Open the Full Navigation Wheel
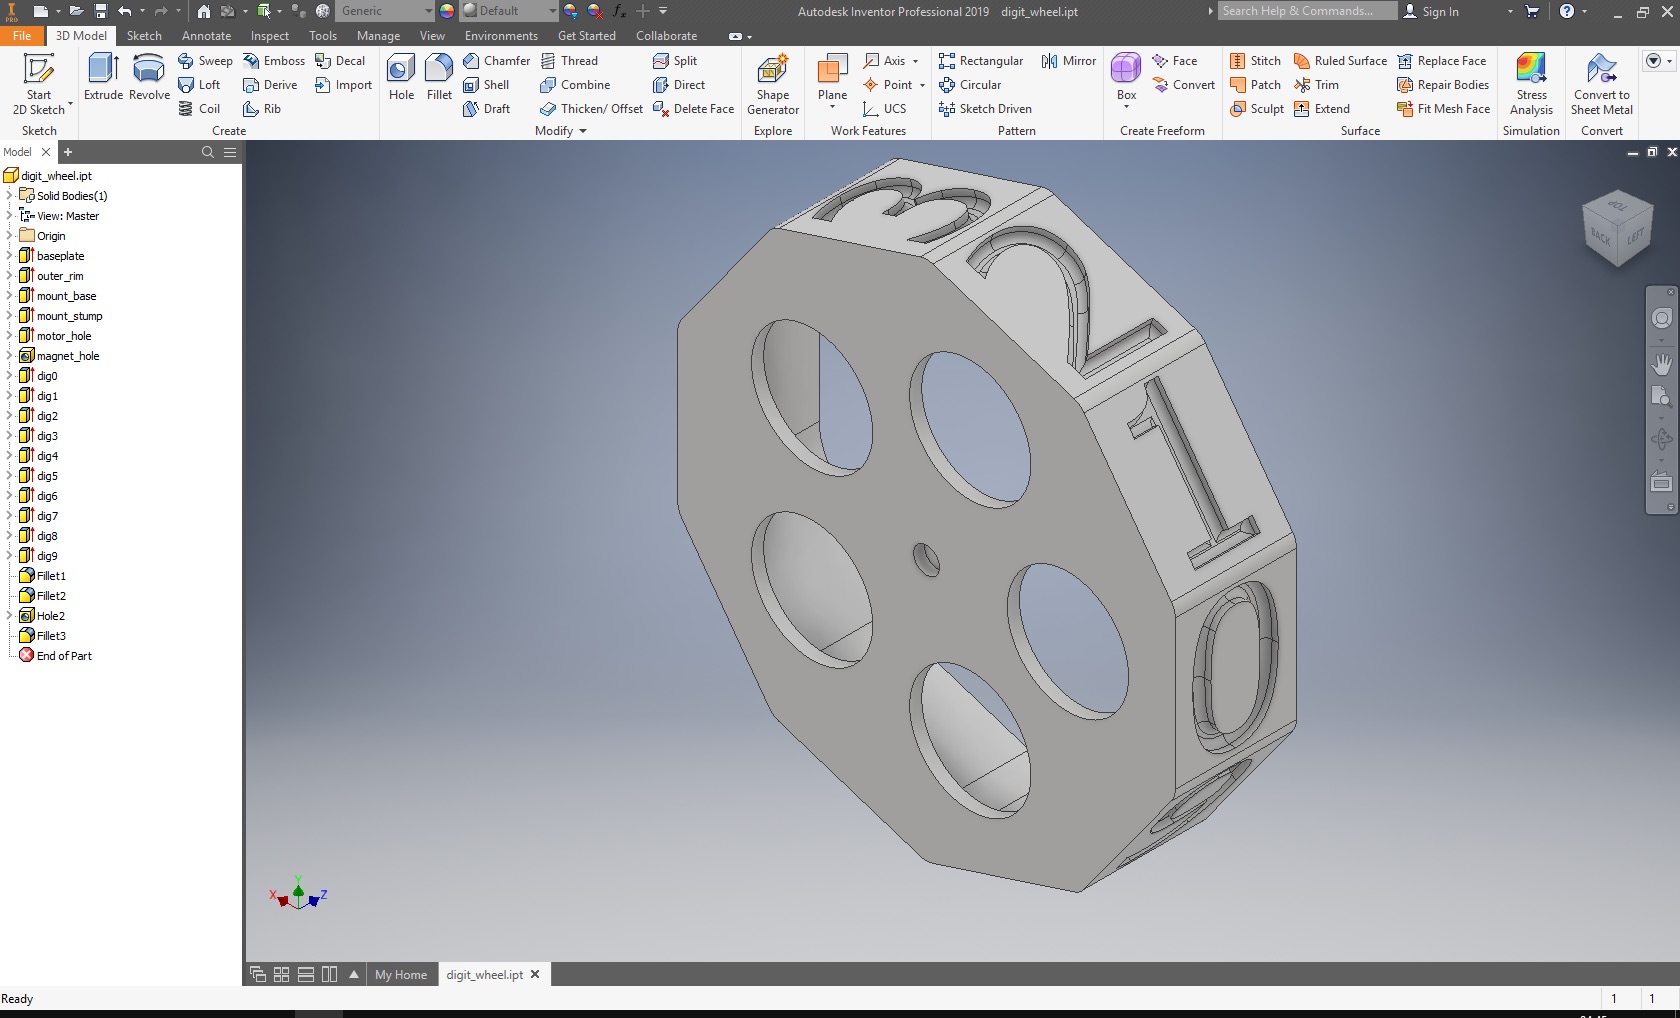The width and height of the screenshot is (1680, 1018). point(1661,318)
